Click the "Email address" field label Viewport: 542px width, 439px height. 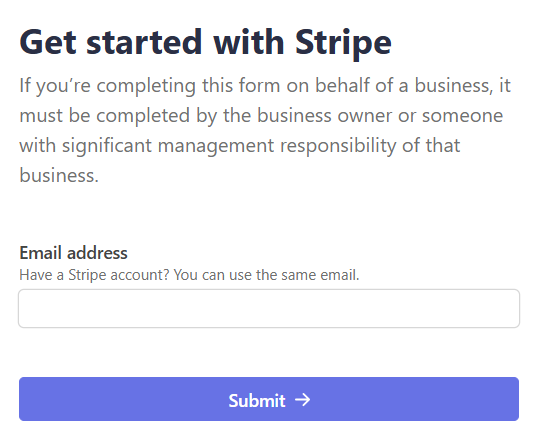pos(73,253)
